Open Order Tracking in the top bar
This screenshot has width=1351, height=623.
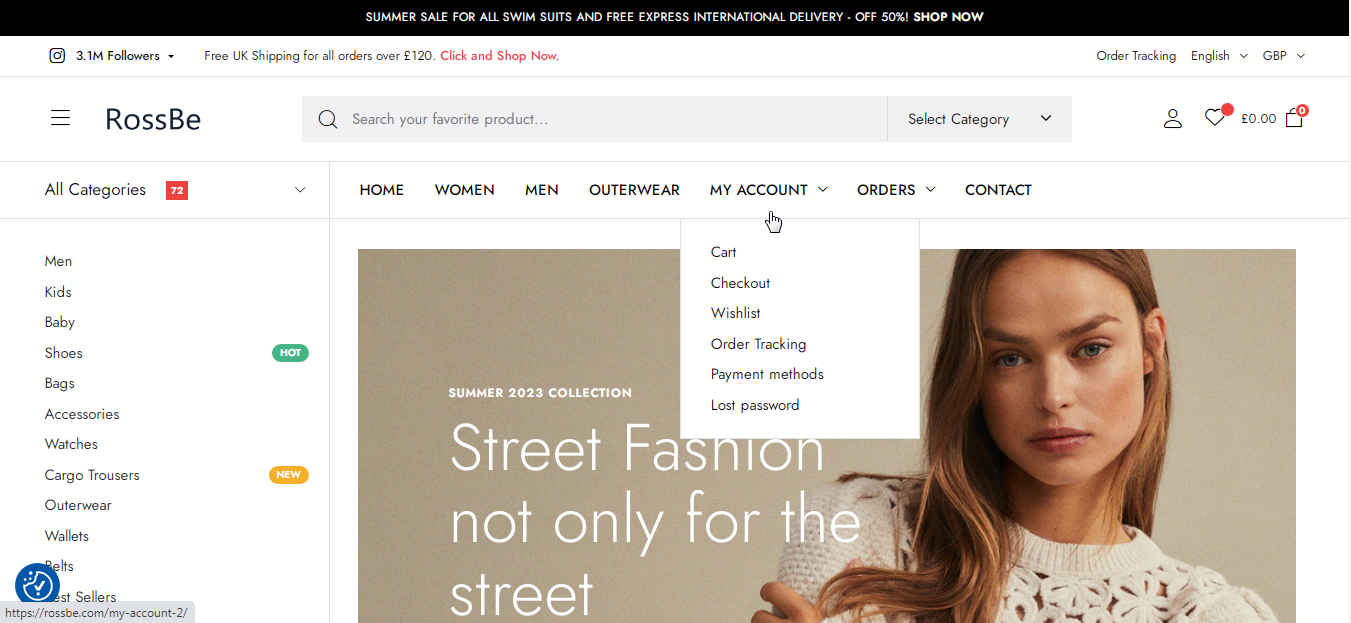[x=1136, y=56]
